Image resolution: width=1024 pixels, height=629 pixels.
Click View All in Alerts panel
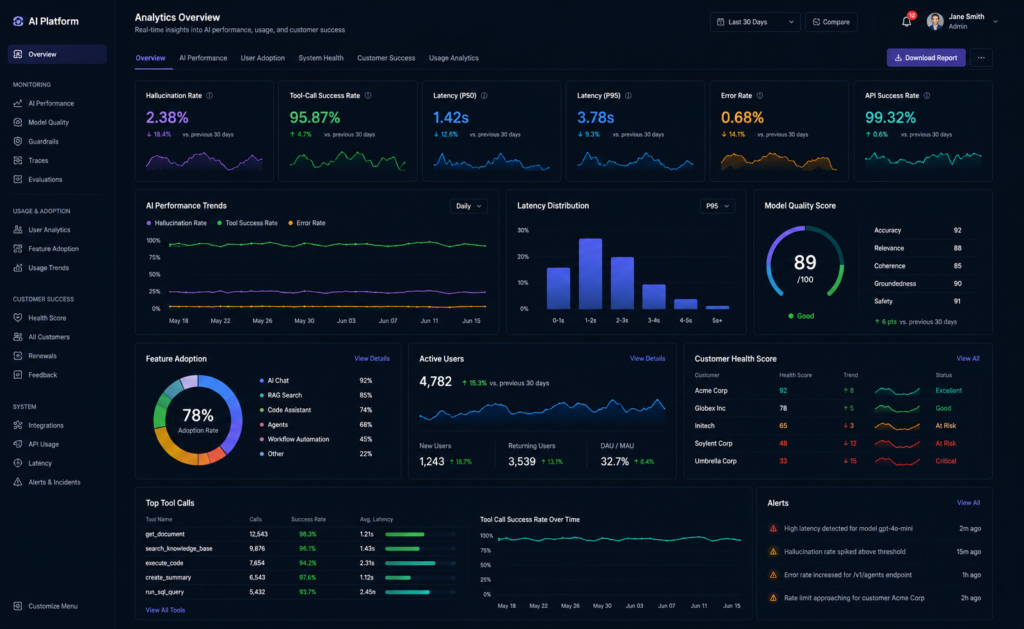pos(968,503)
